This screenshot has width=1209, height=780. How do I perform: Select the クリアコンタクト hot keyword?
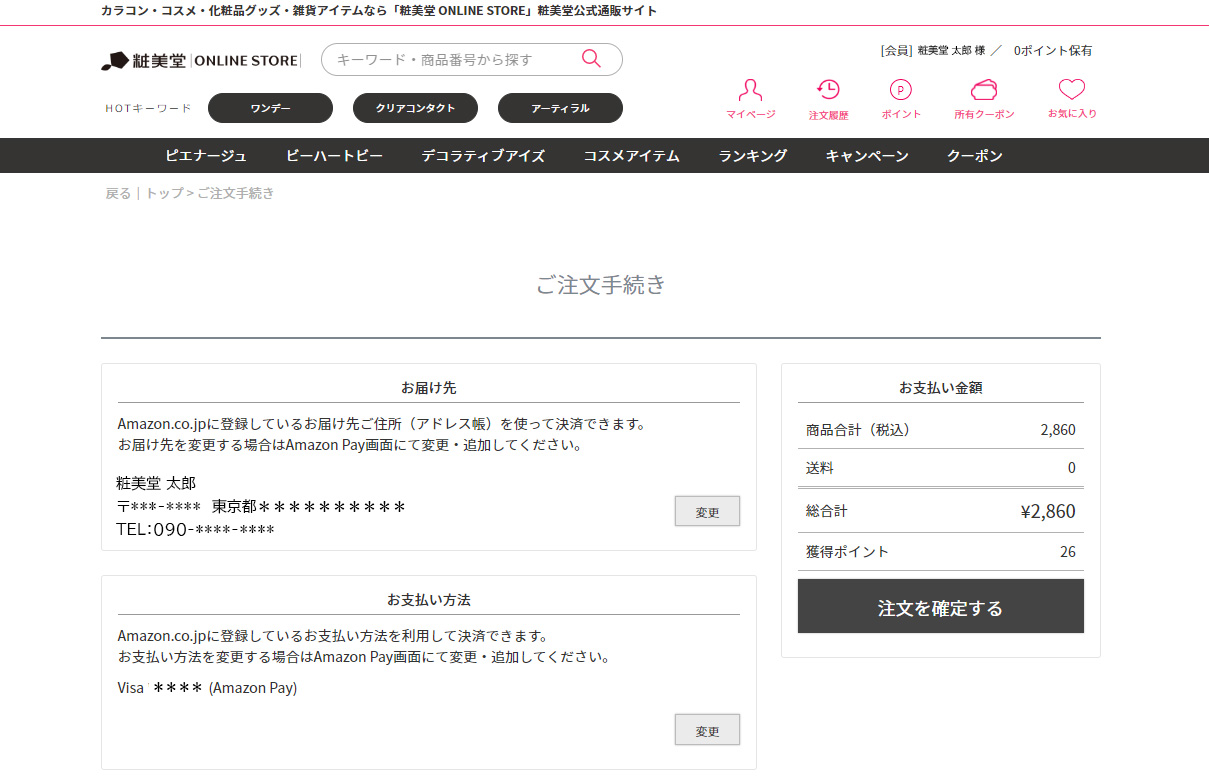click(415, 108)
